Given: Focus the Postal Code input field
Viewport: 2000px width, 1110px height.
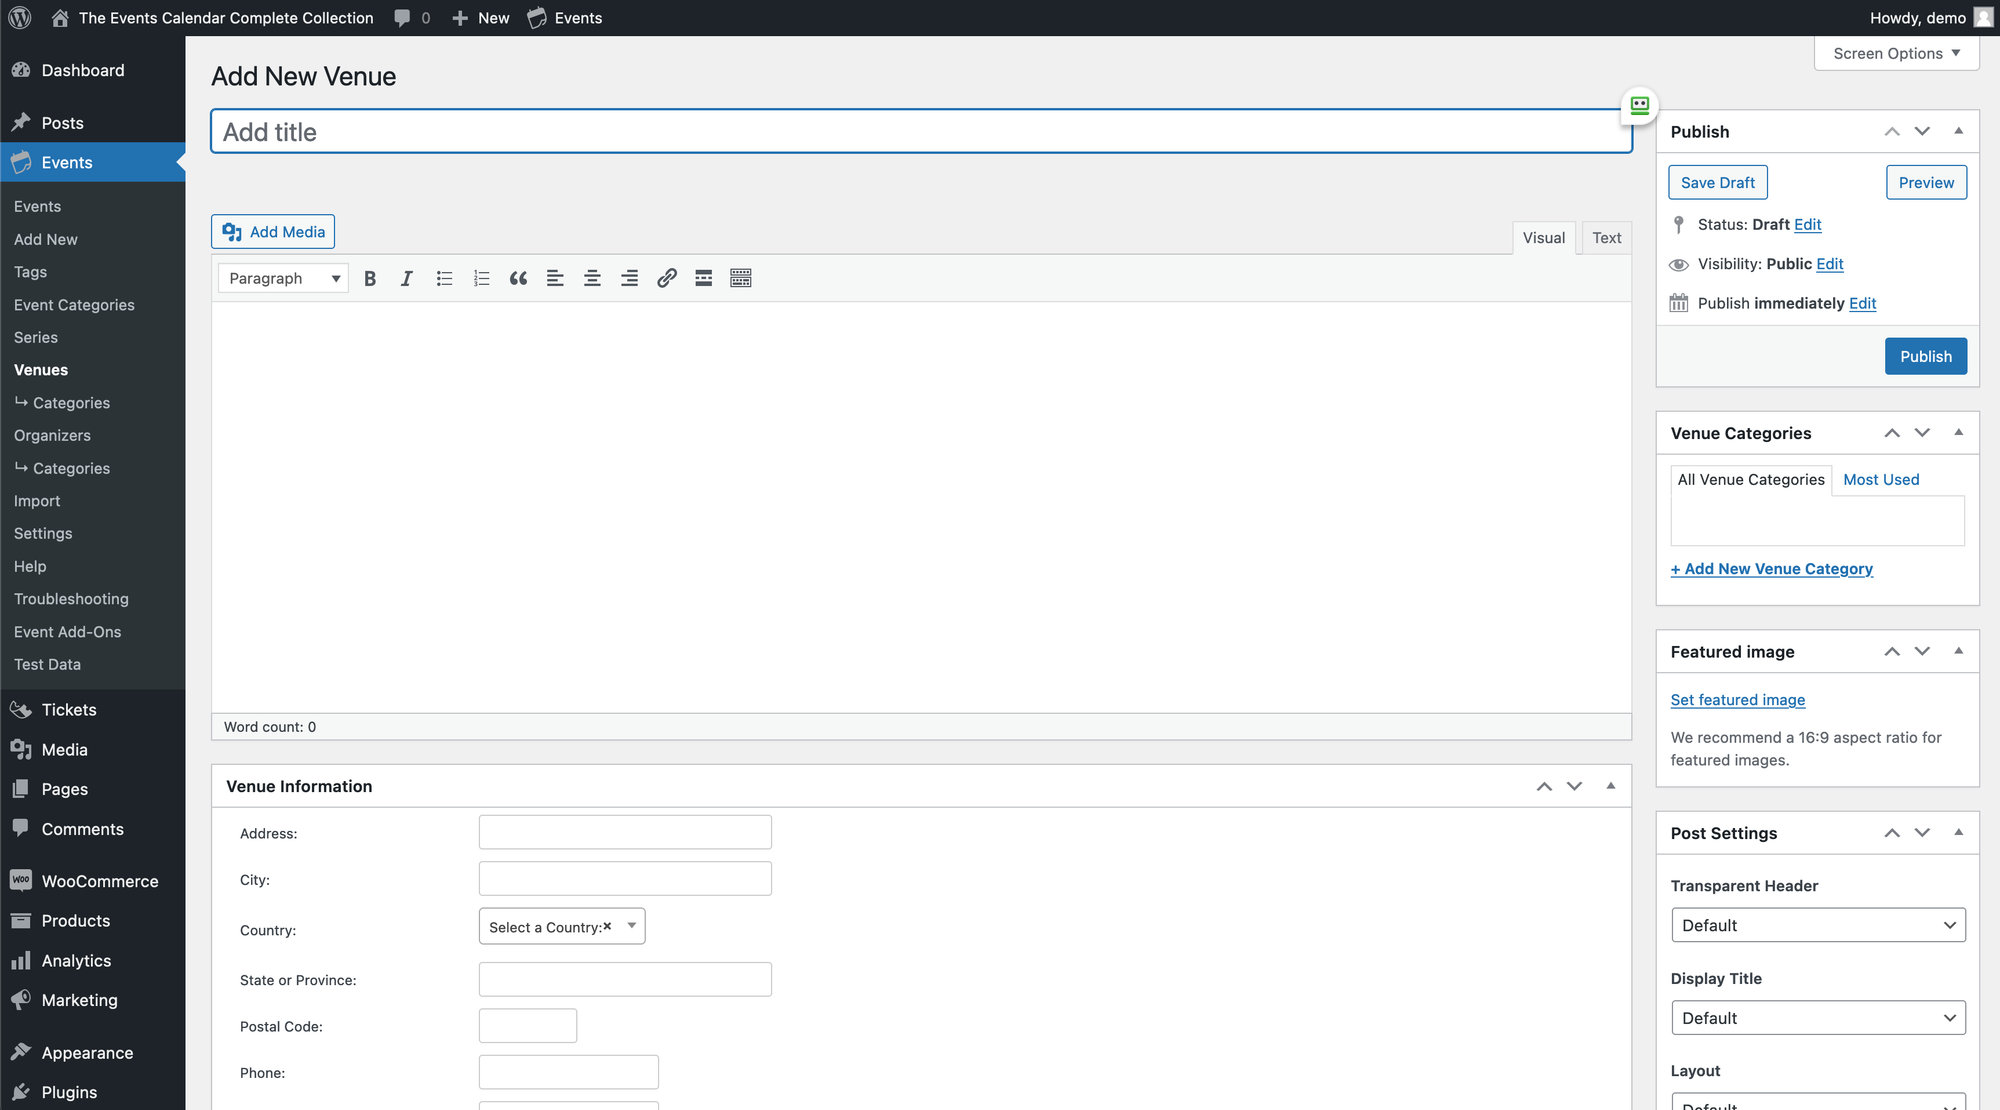Looking at the screenshot, I should click(x=528, y=1026).
